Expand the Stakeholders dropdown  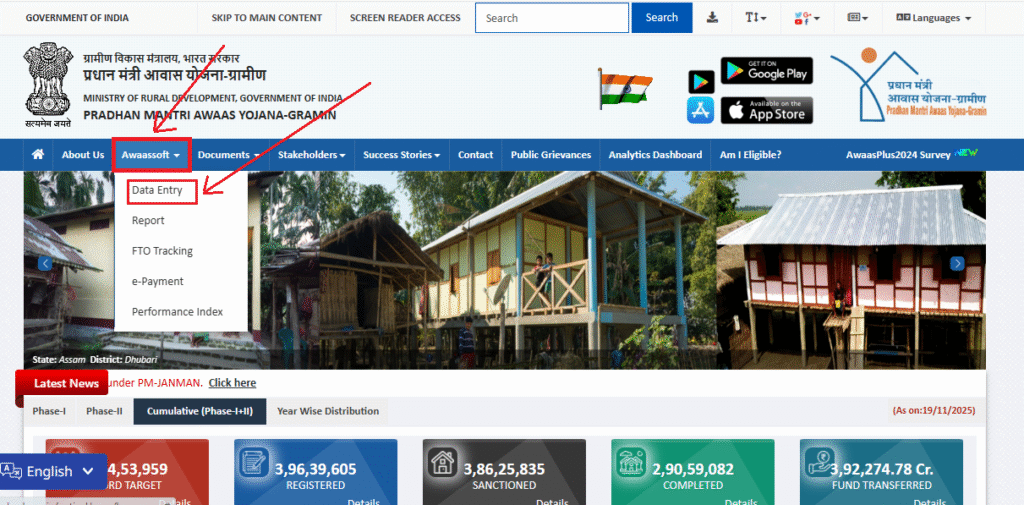pos(312,155)
